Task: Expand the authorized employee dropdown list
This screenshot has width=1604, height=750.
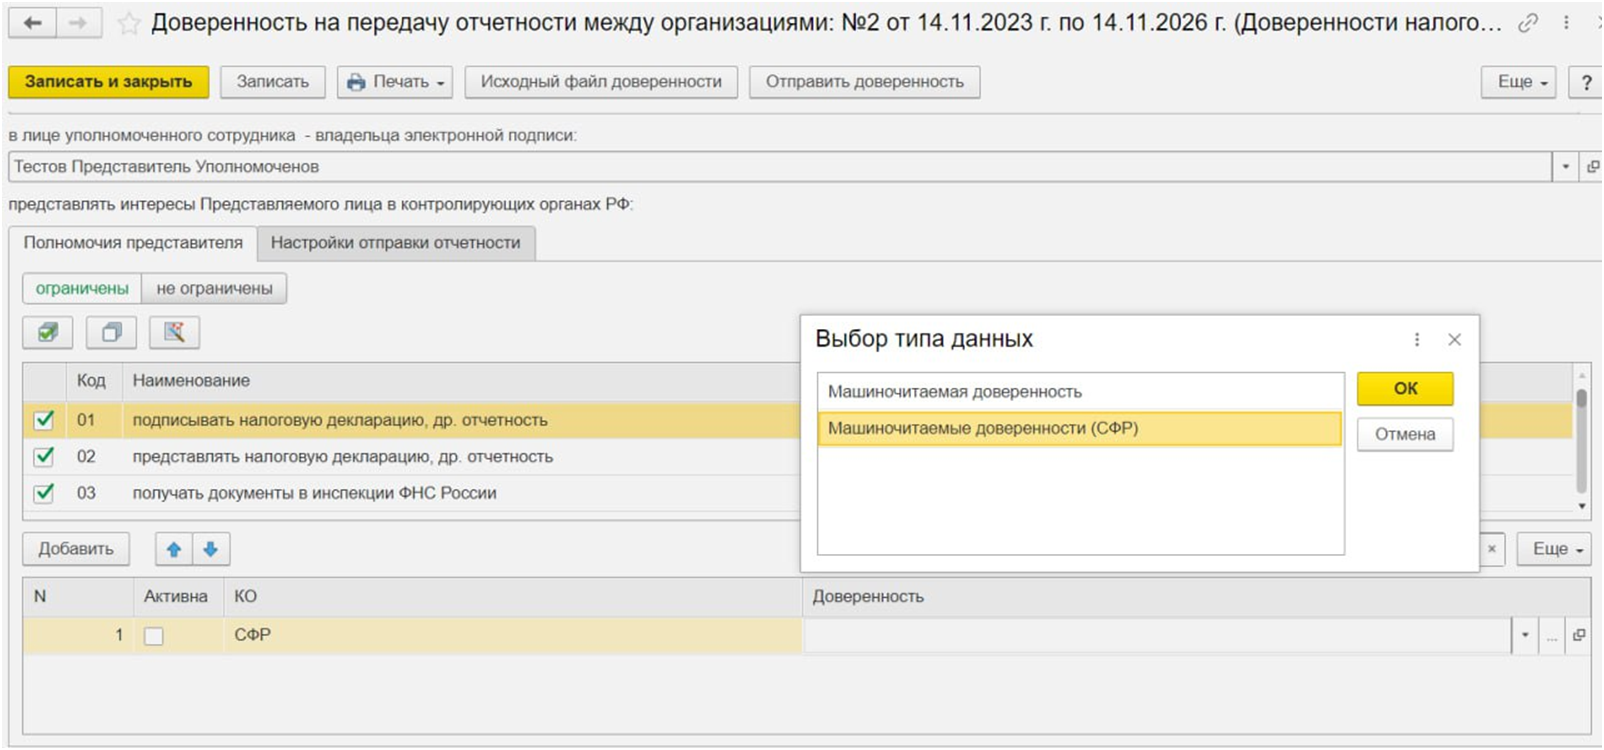Action: [x=1565, y=167]
